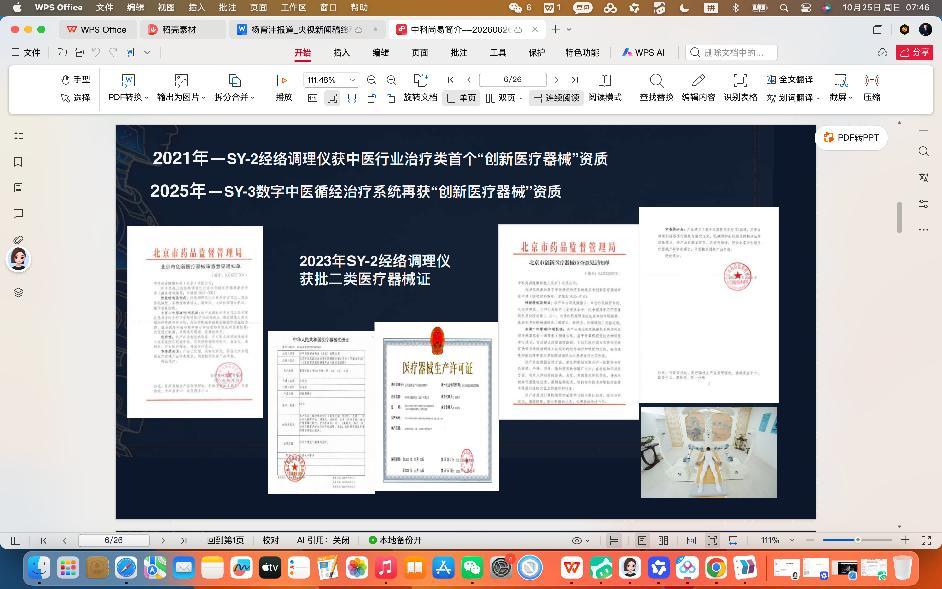Click the layers icon in left sidebar
Viewport: 942px width, 589px height.
[x=19, y=292]
